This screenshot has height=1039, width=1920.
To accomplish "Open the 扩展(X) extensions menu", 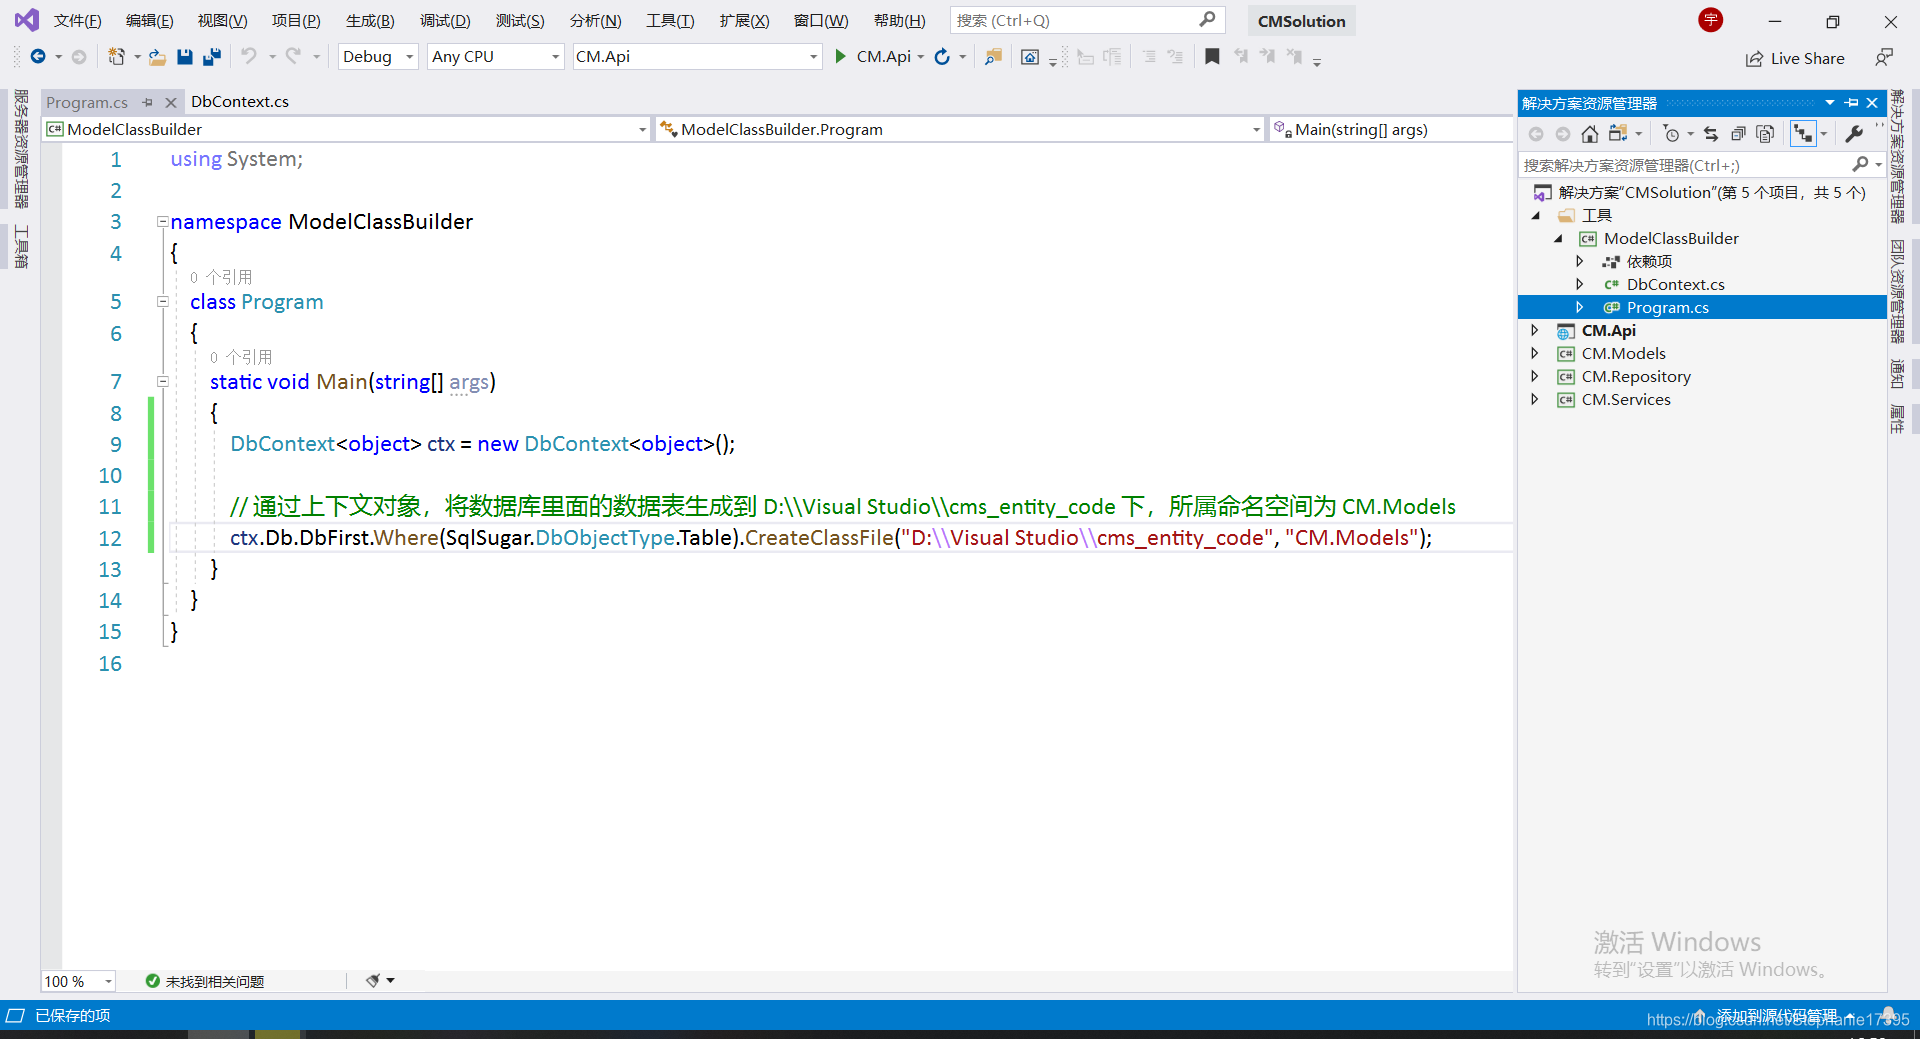I will click(744, 20).
